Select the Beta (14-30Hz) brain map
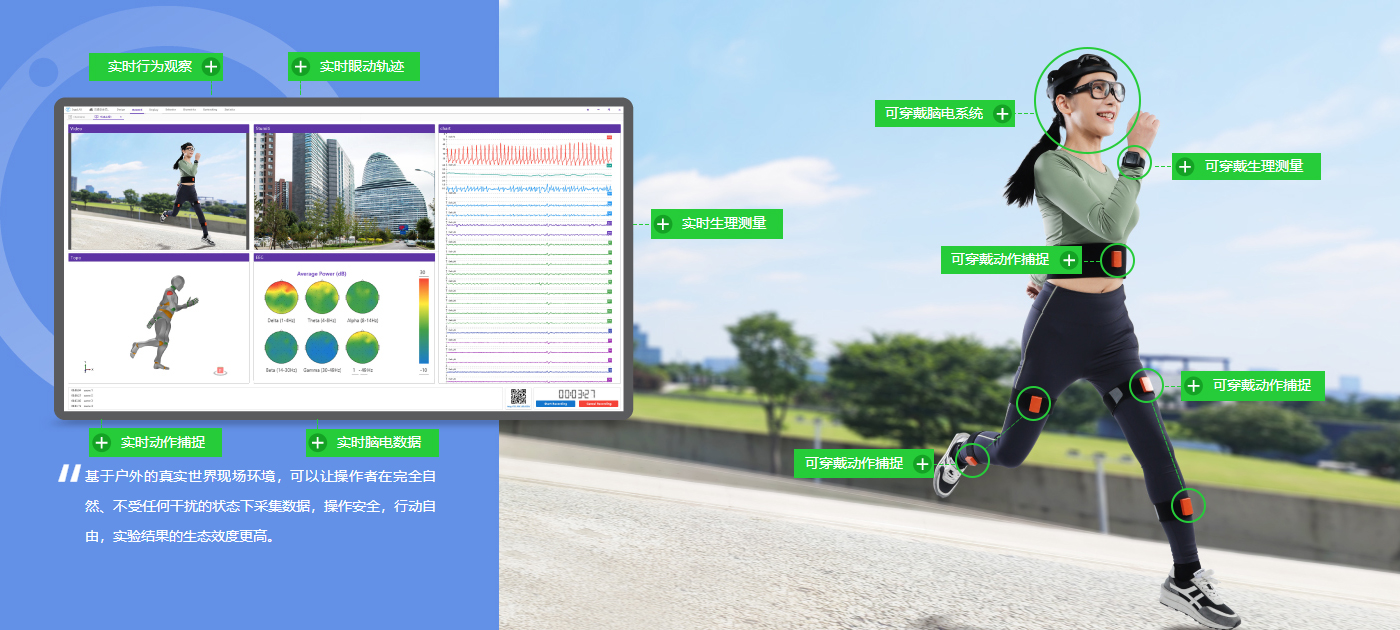This screenshot has height=630, width=1400. coord(282,347)
